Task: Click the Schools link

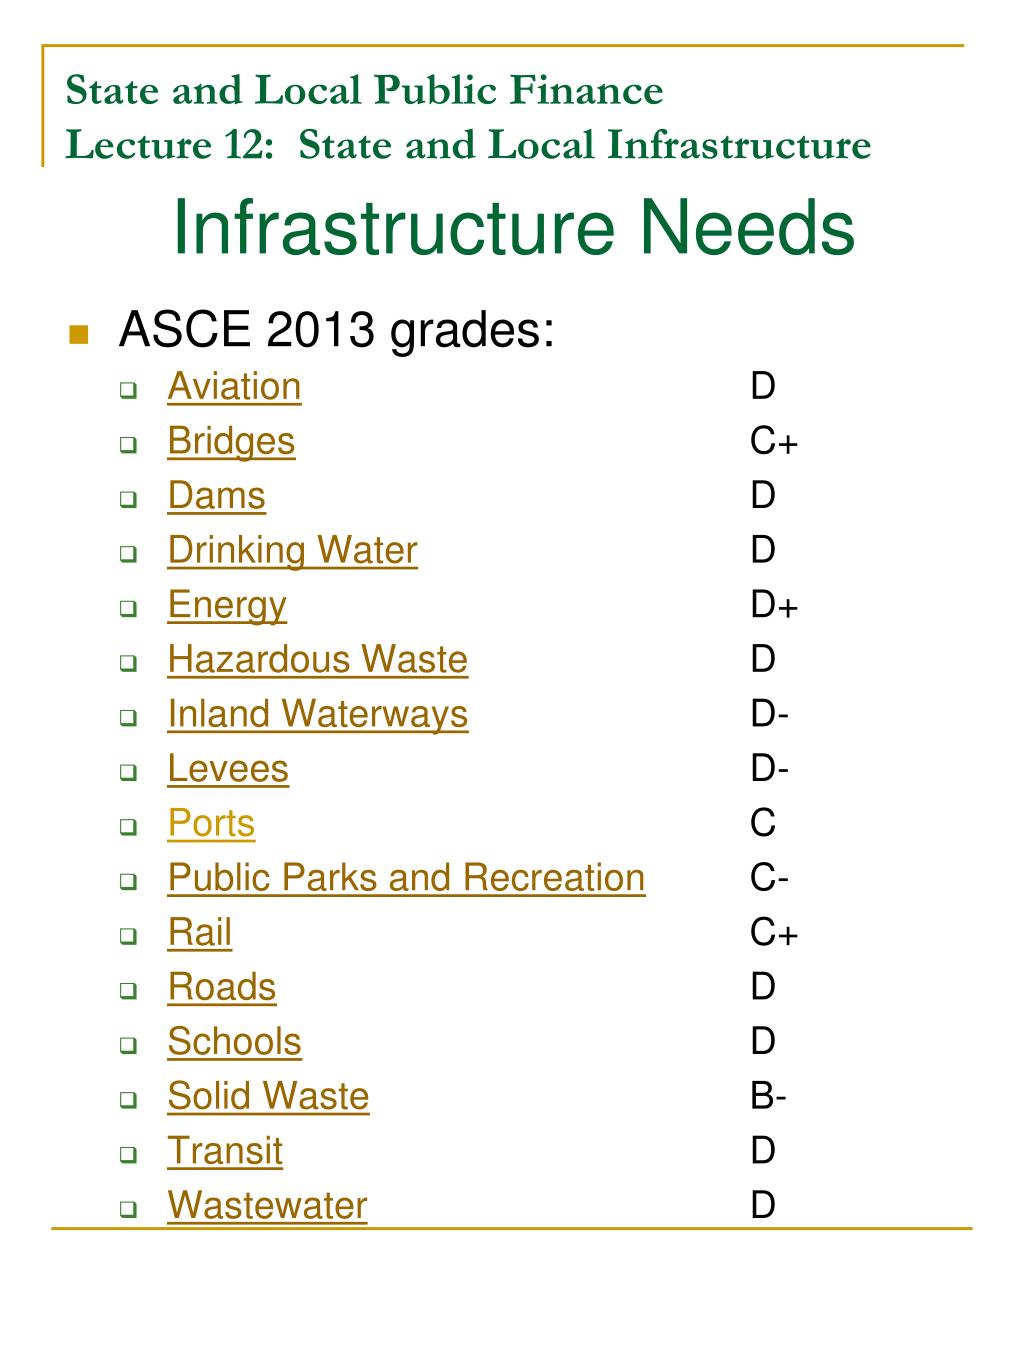Action: 234,1042
